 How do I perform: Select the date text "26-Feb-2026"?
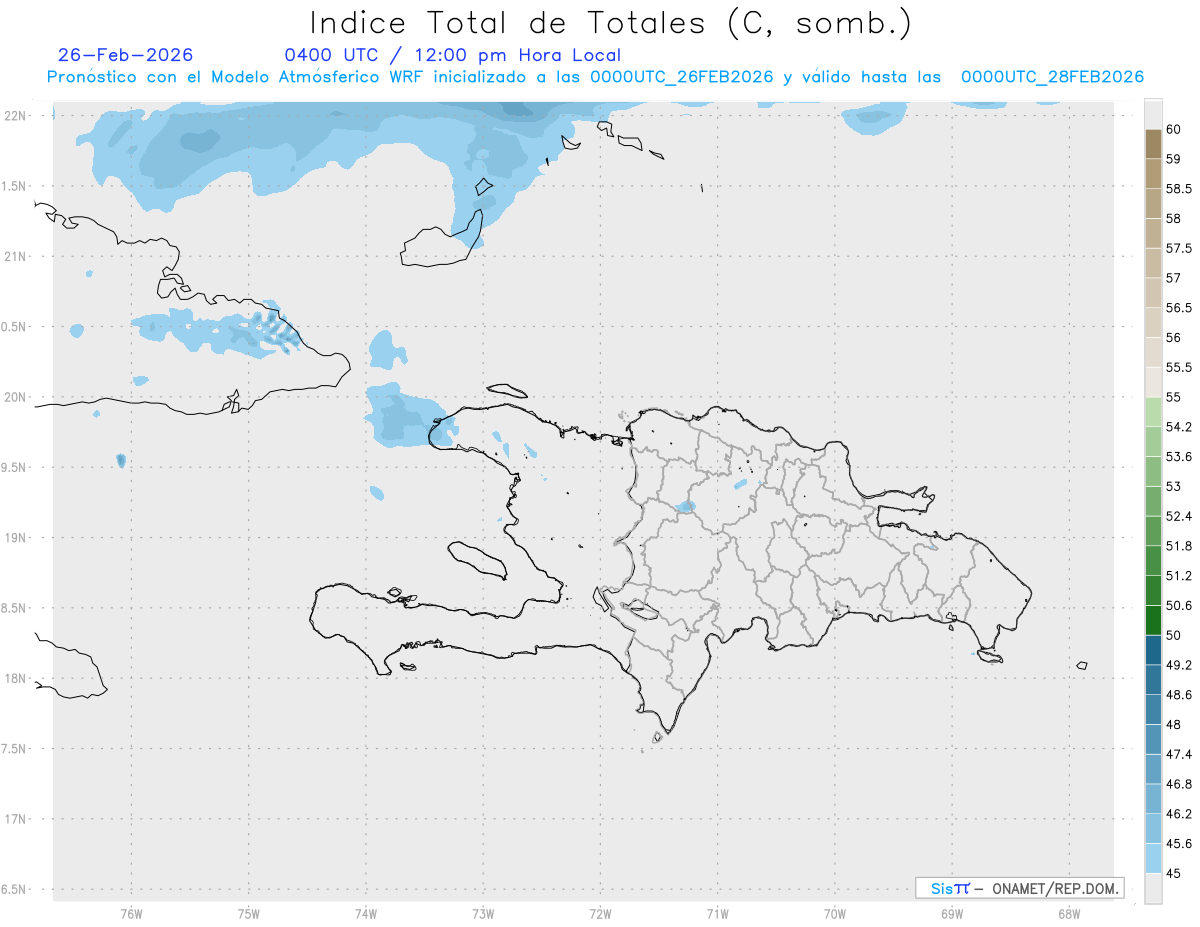(x=126, y=56)
